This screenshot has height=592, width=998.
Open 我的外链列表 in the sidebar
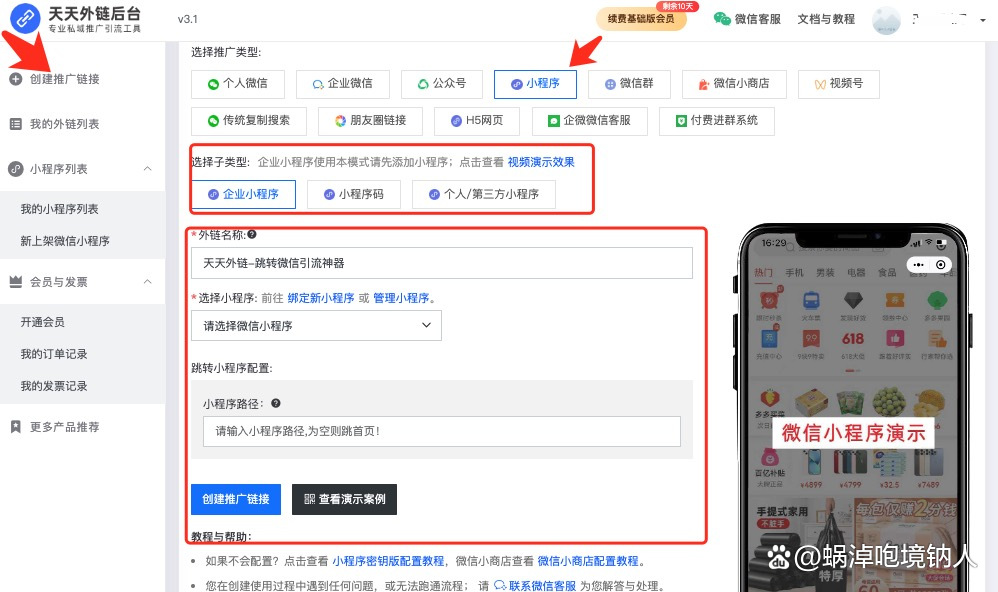pos(64,124)
